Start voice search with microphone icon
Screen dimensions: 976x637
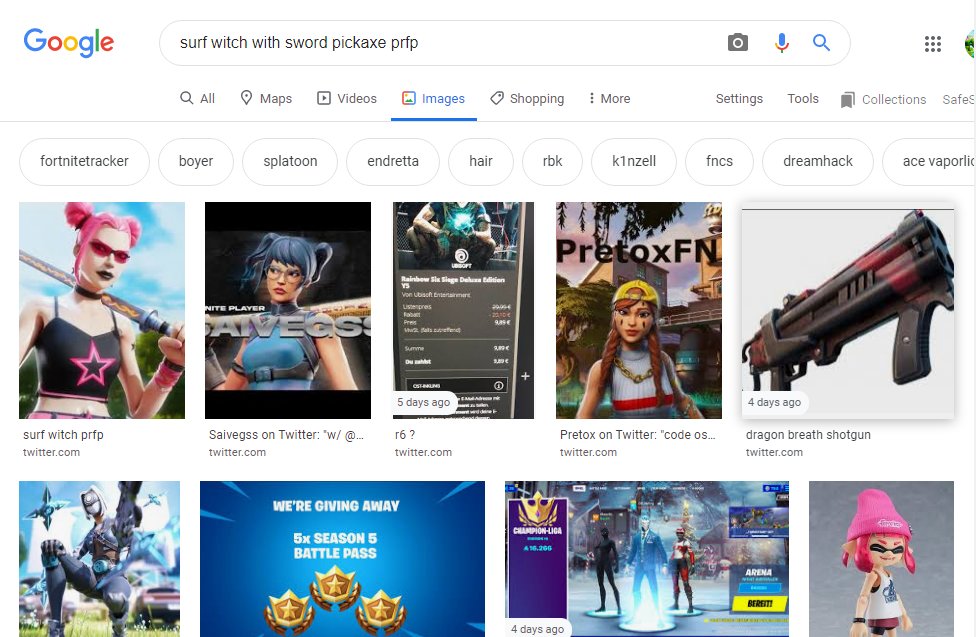pyautogui.click(x=782, y=43)
